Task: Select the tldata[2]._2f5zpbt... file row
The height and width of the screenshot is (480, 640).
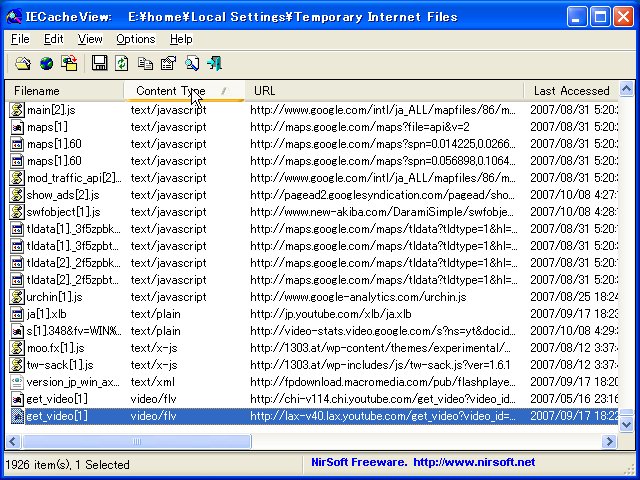Action: click(313, 280)
